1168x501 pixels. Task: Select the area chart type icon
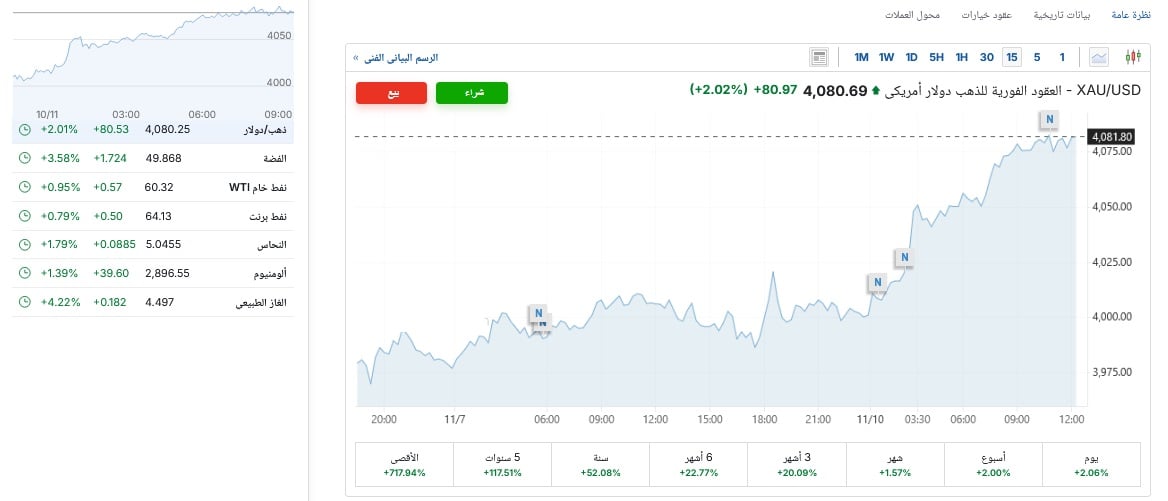(x=1099, y=57)
